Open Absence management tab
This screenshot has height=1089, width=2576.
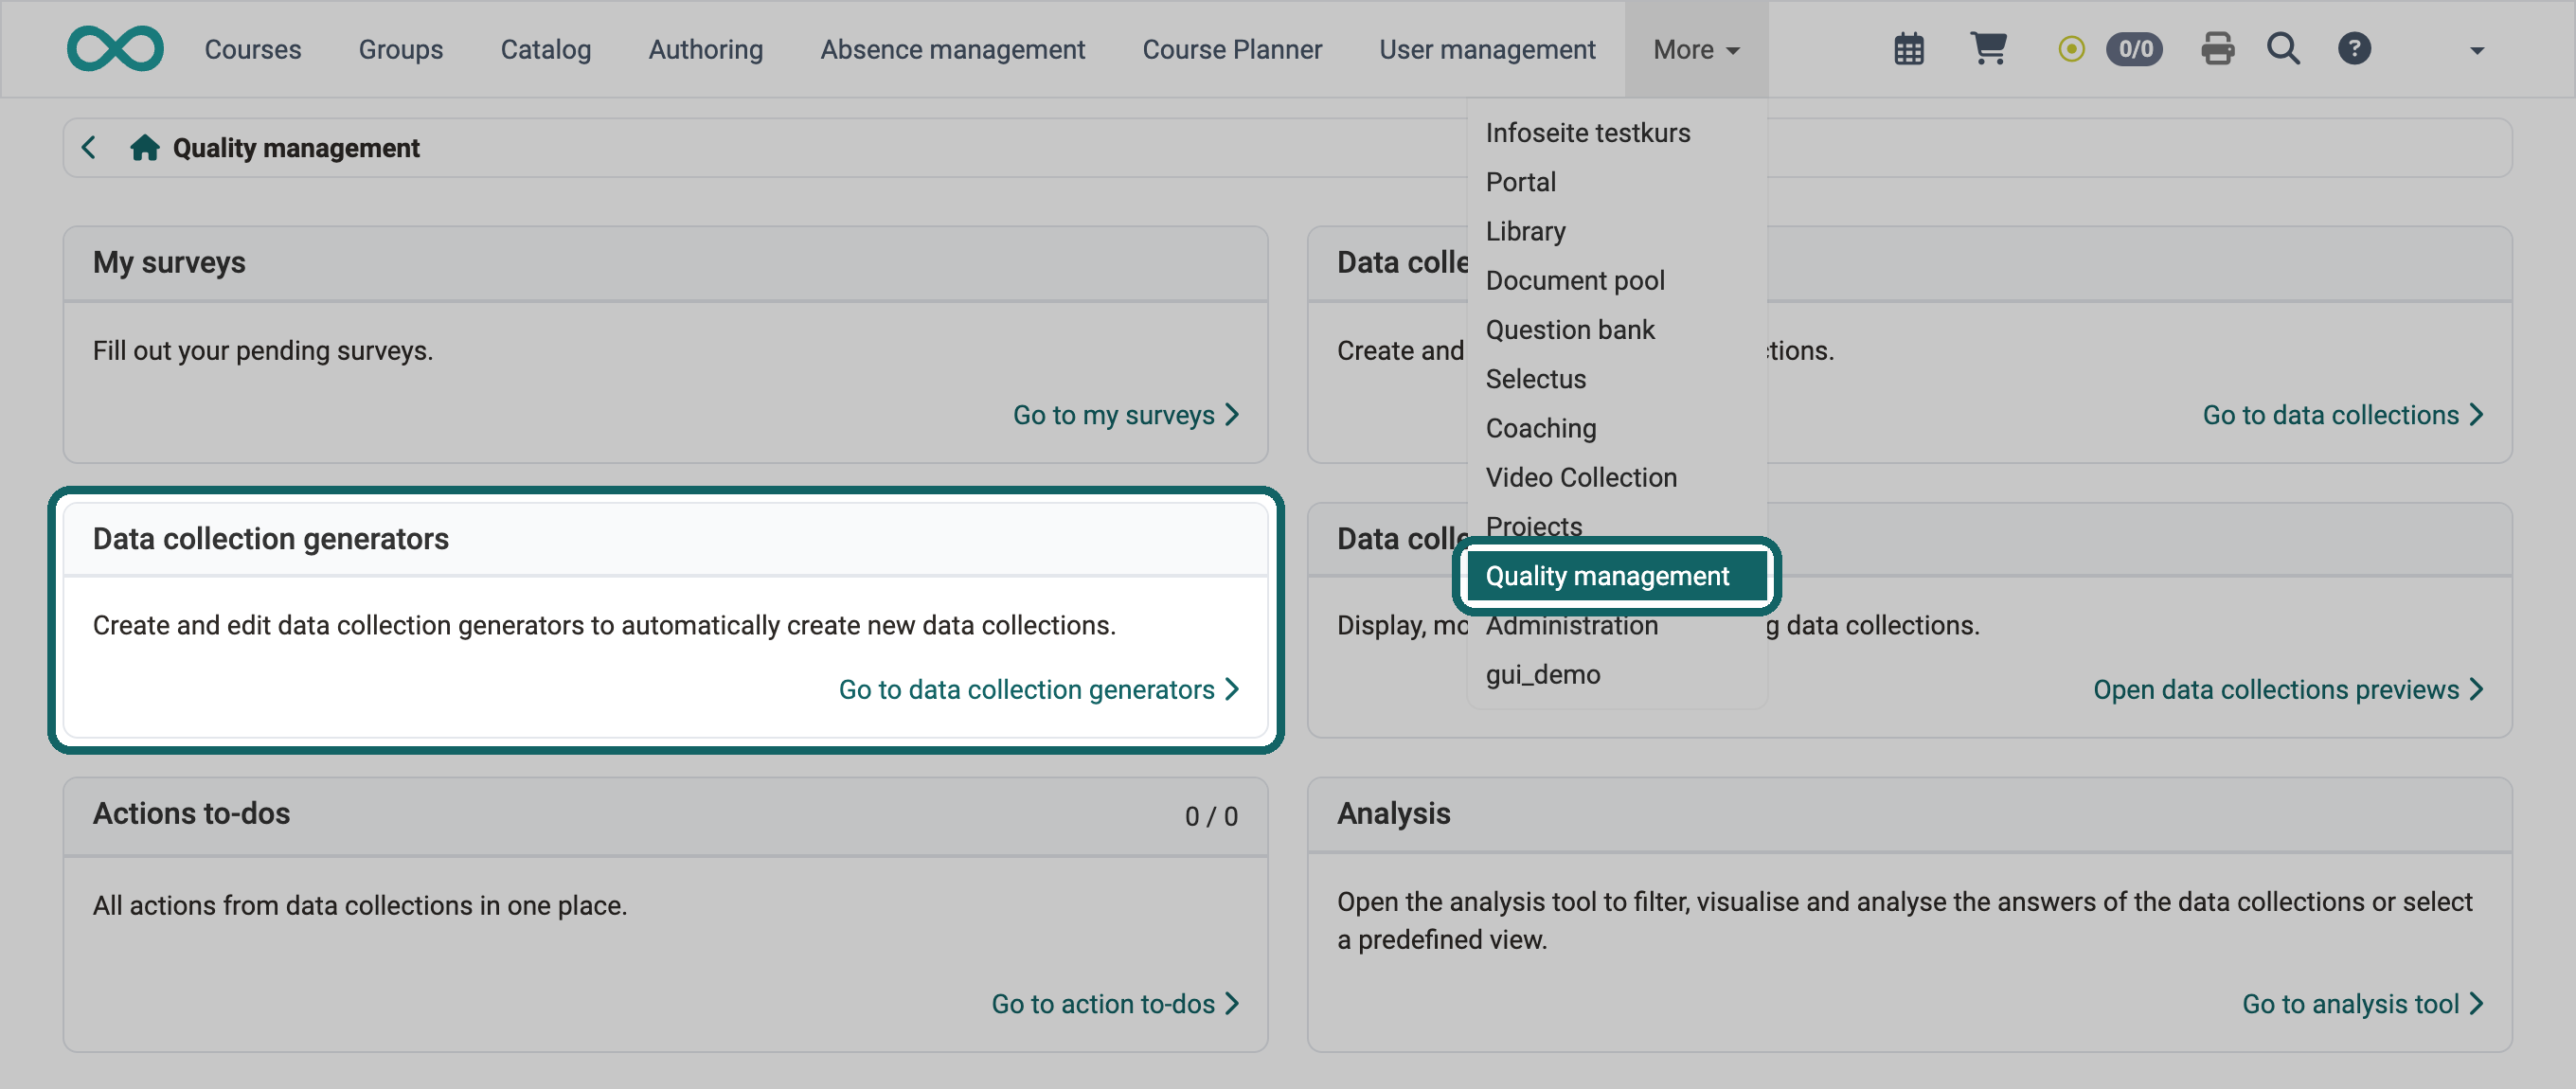click(953, 49)
